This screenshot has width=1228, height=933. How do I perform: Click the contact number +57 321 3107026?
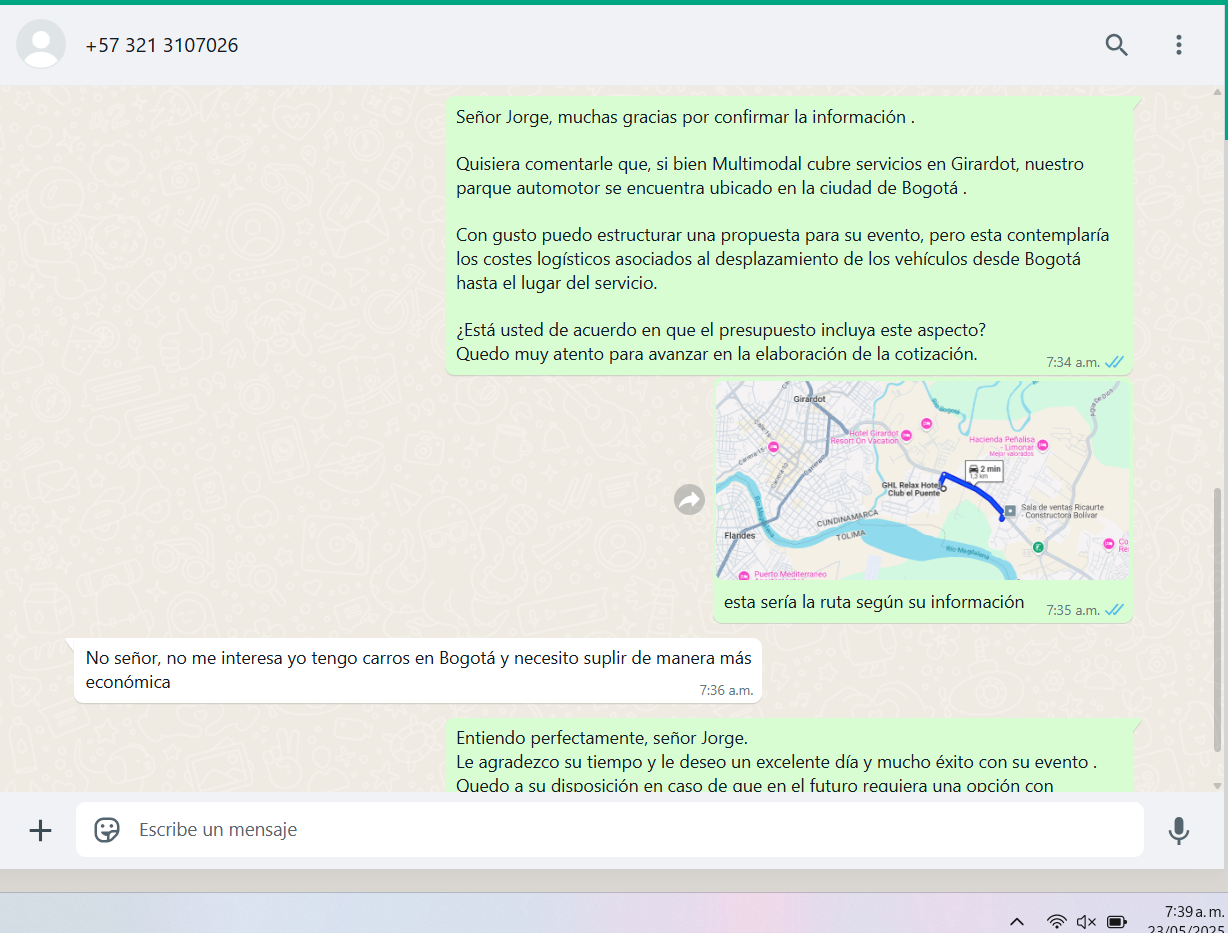click(x=162, y=45)
